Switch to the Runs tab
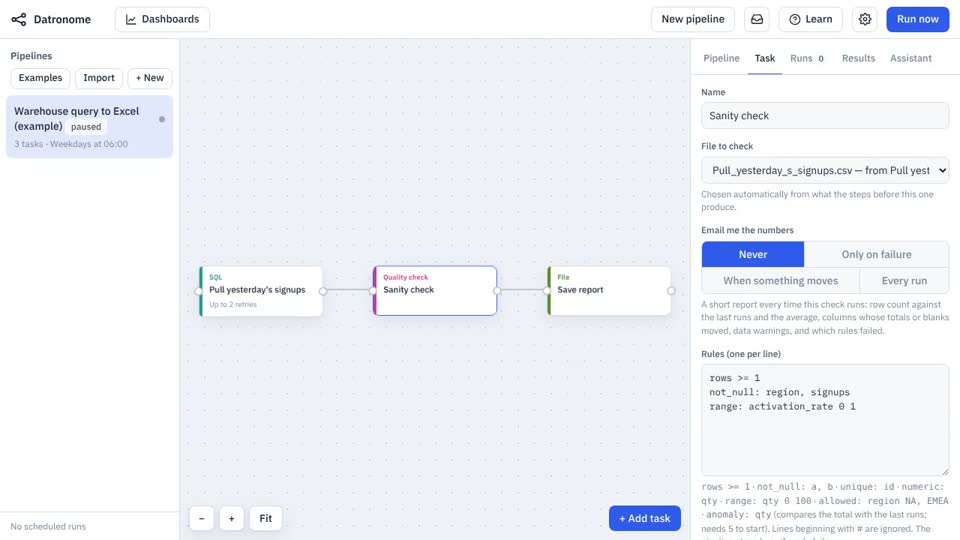This screenshot has height=540, width=960. pyautogui.click(x=807, y=58)
